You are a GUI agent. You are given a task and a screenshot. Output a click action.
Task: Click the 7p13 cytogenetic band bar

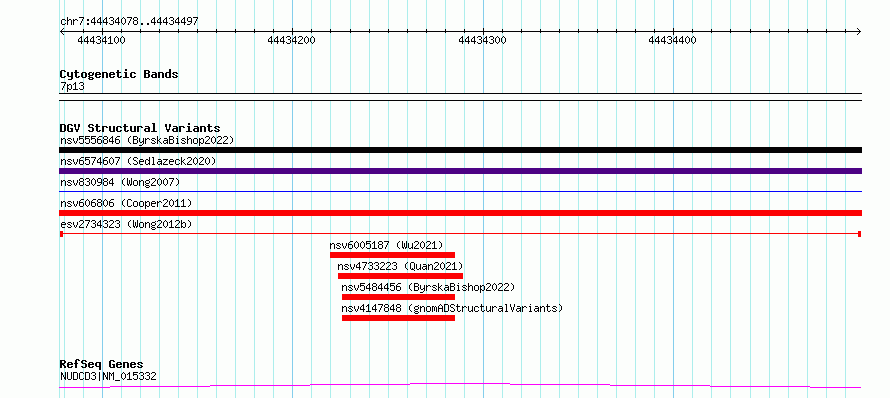tap(460, 97)
